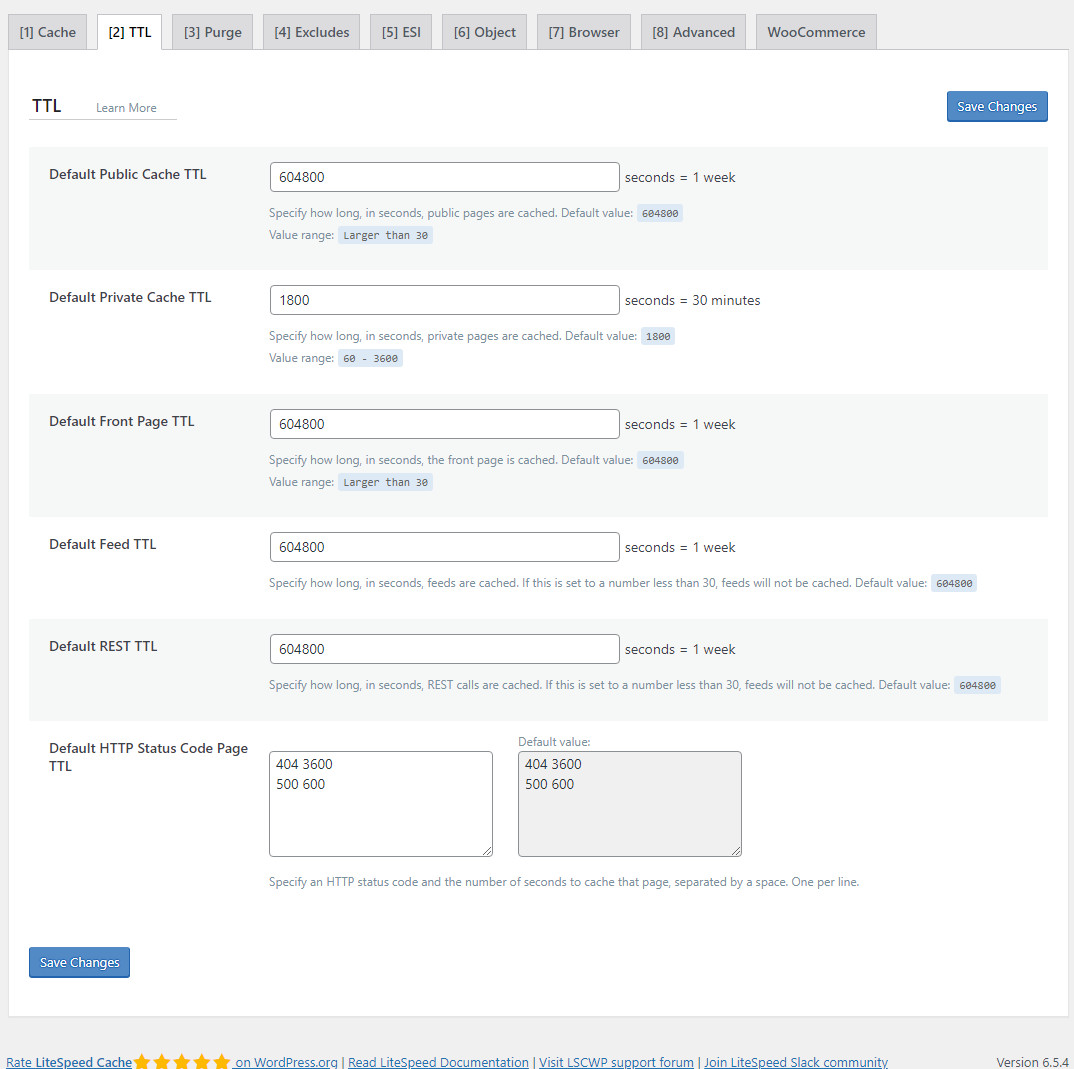Select the Excludes tab
This screenshot has width=1074, height=1069.
pyautogui.click(x=311, y=31)
